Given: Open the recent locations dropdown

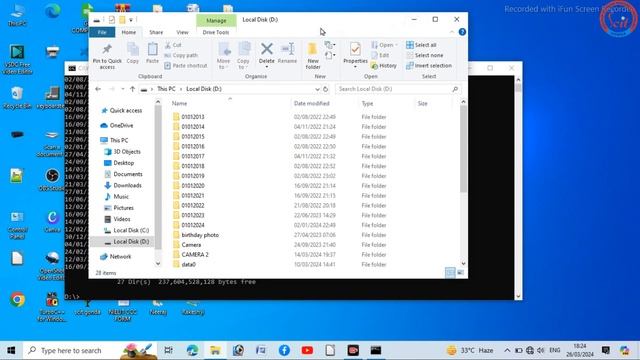Looking at the screenshot, I should pos(122,89).
